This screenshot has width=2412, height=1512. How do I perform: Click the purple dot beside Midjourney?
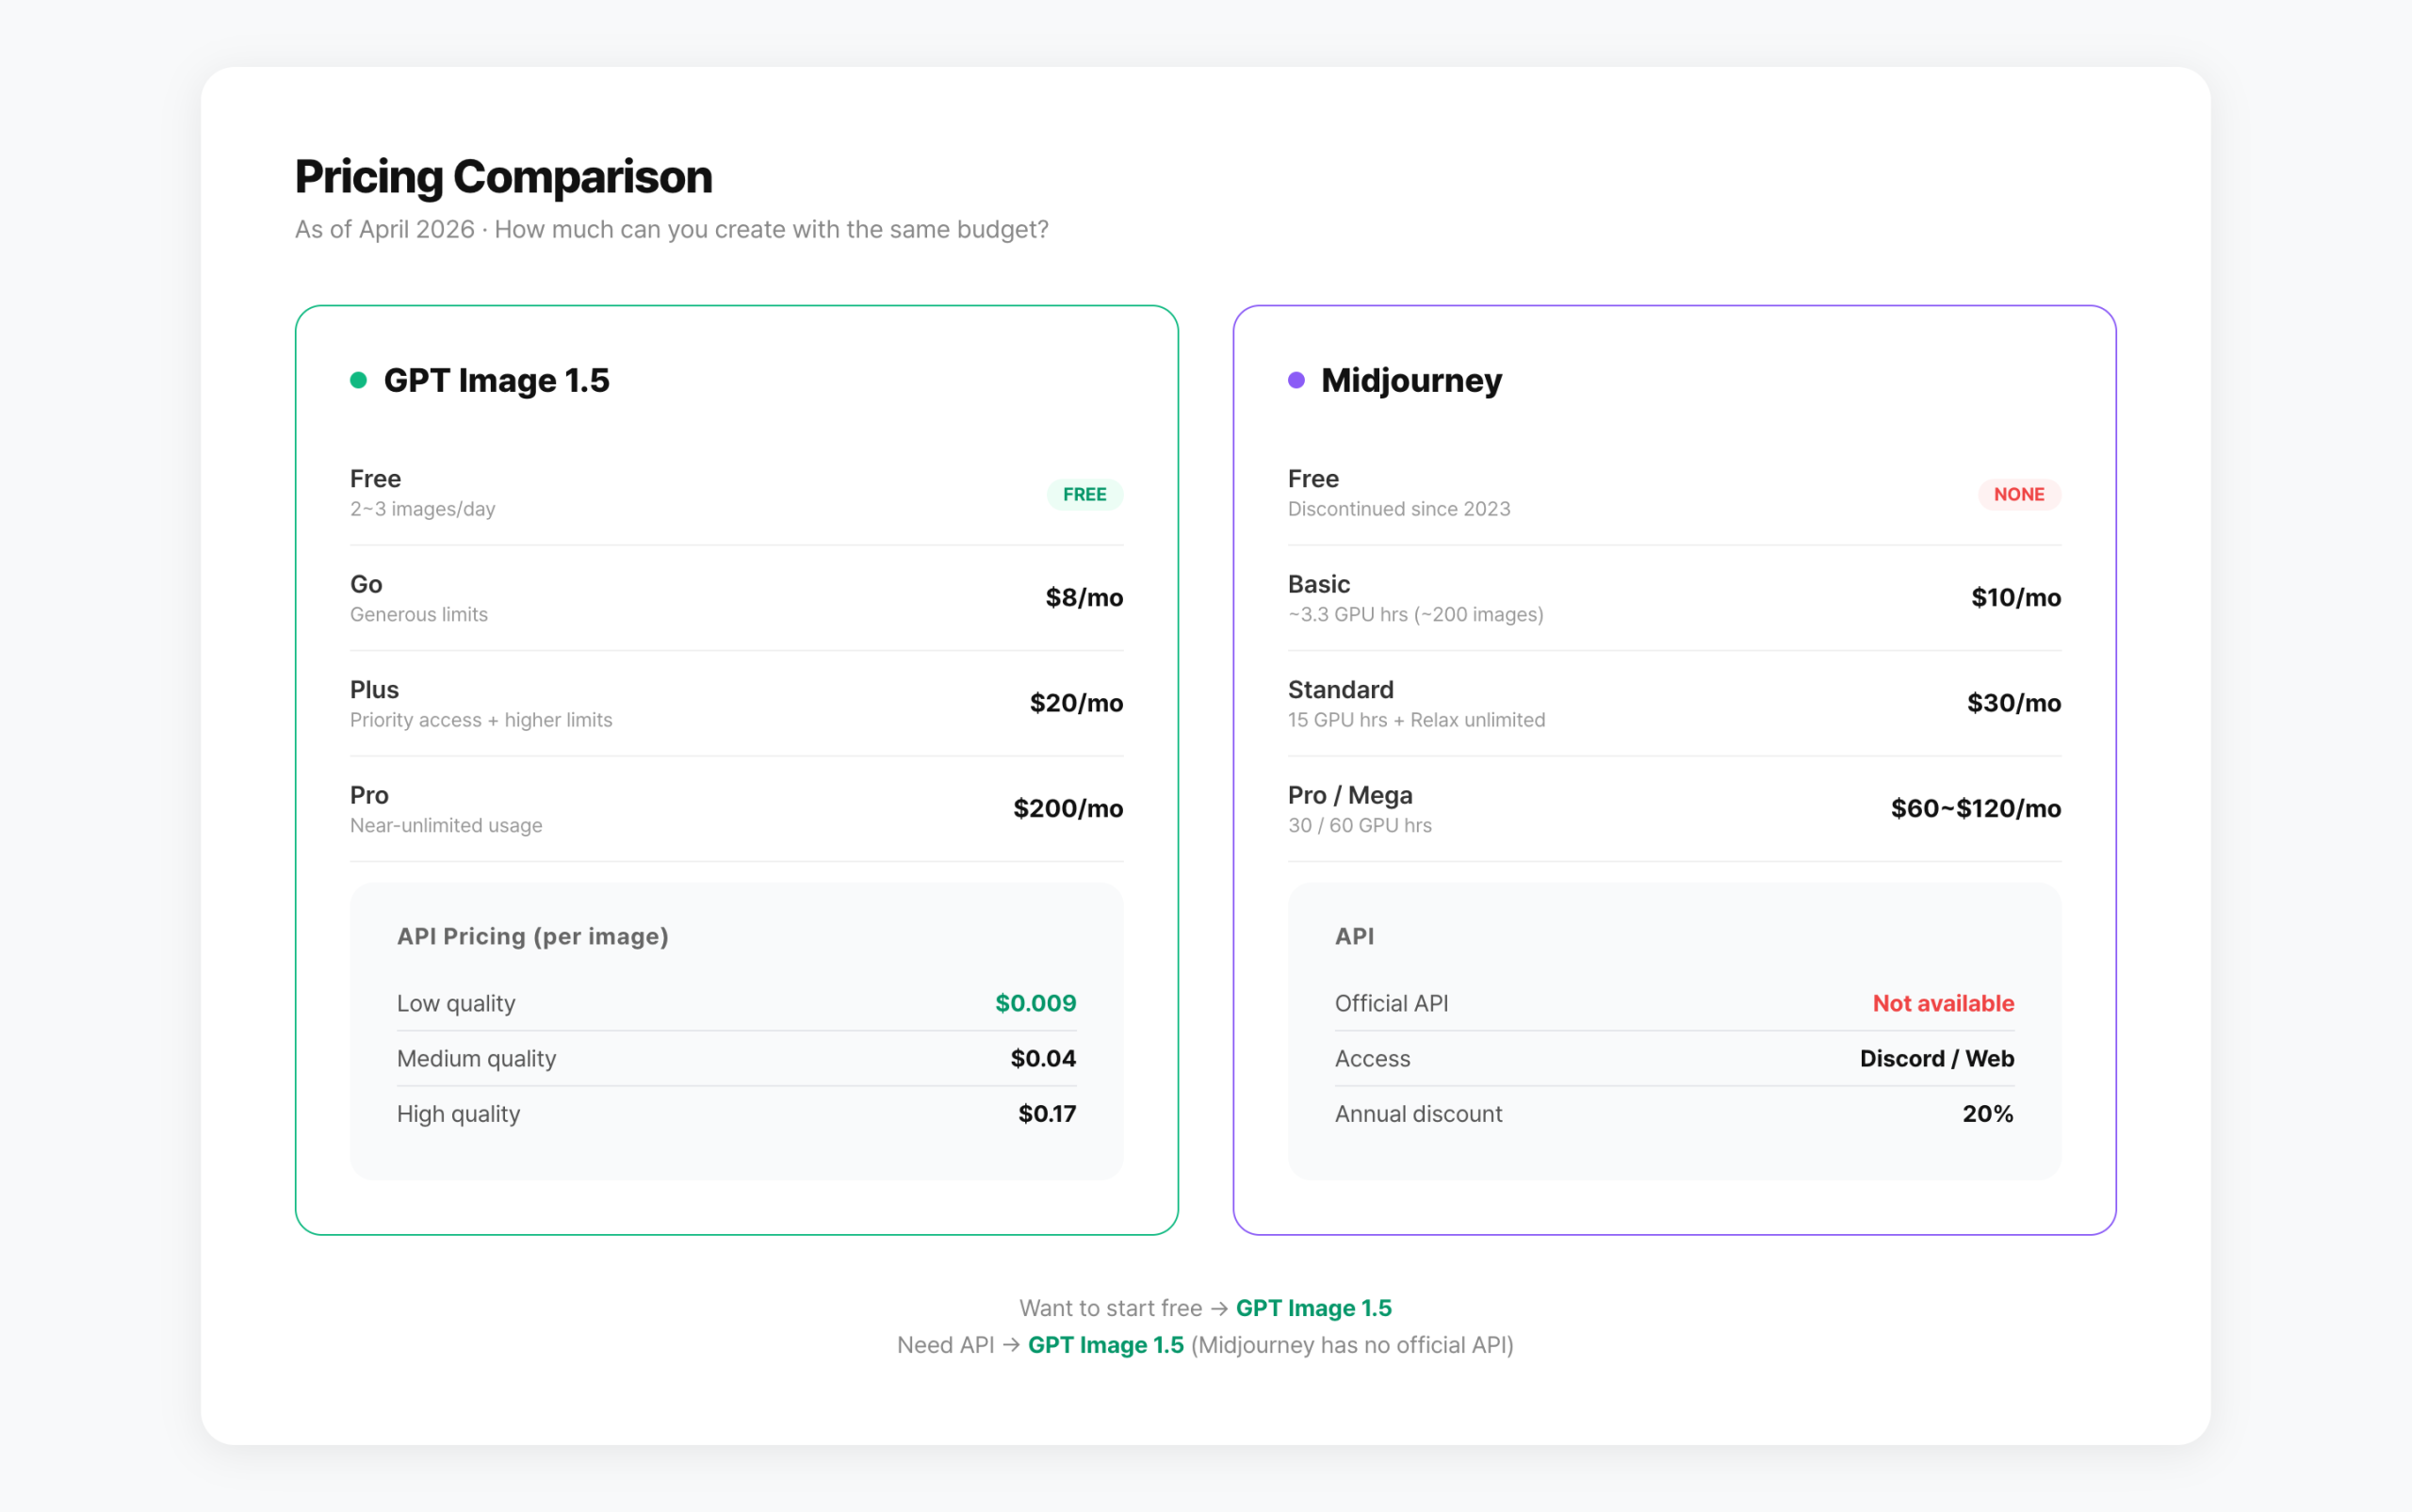(1296, 380)
